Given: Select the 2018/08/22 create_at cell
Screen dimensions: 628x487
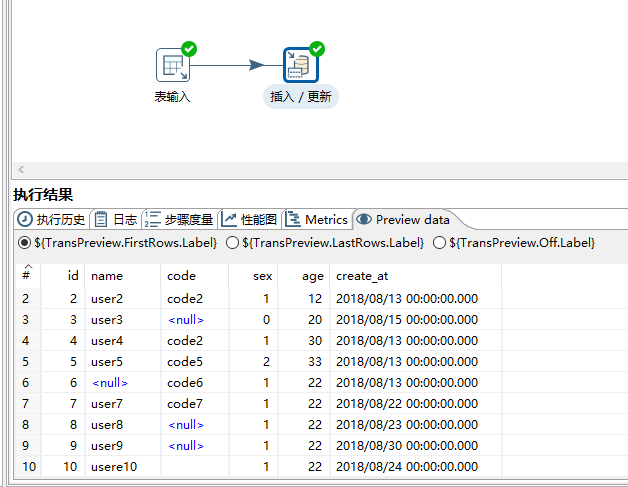Looking at the screenshot, I should click(x=415, y=404).
